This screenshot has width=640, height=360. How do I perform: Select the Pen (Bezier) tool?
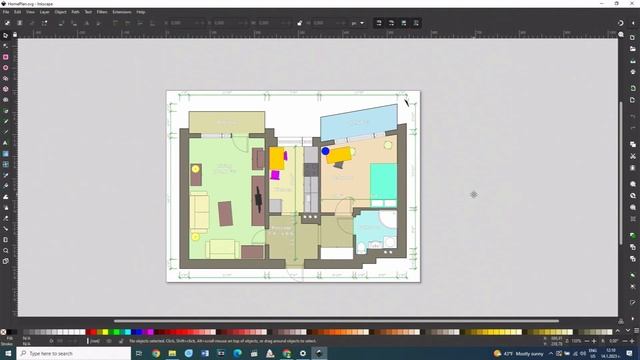coord(5,111)
